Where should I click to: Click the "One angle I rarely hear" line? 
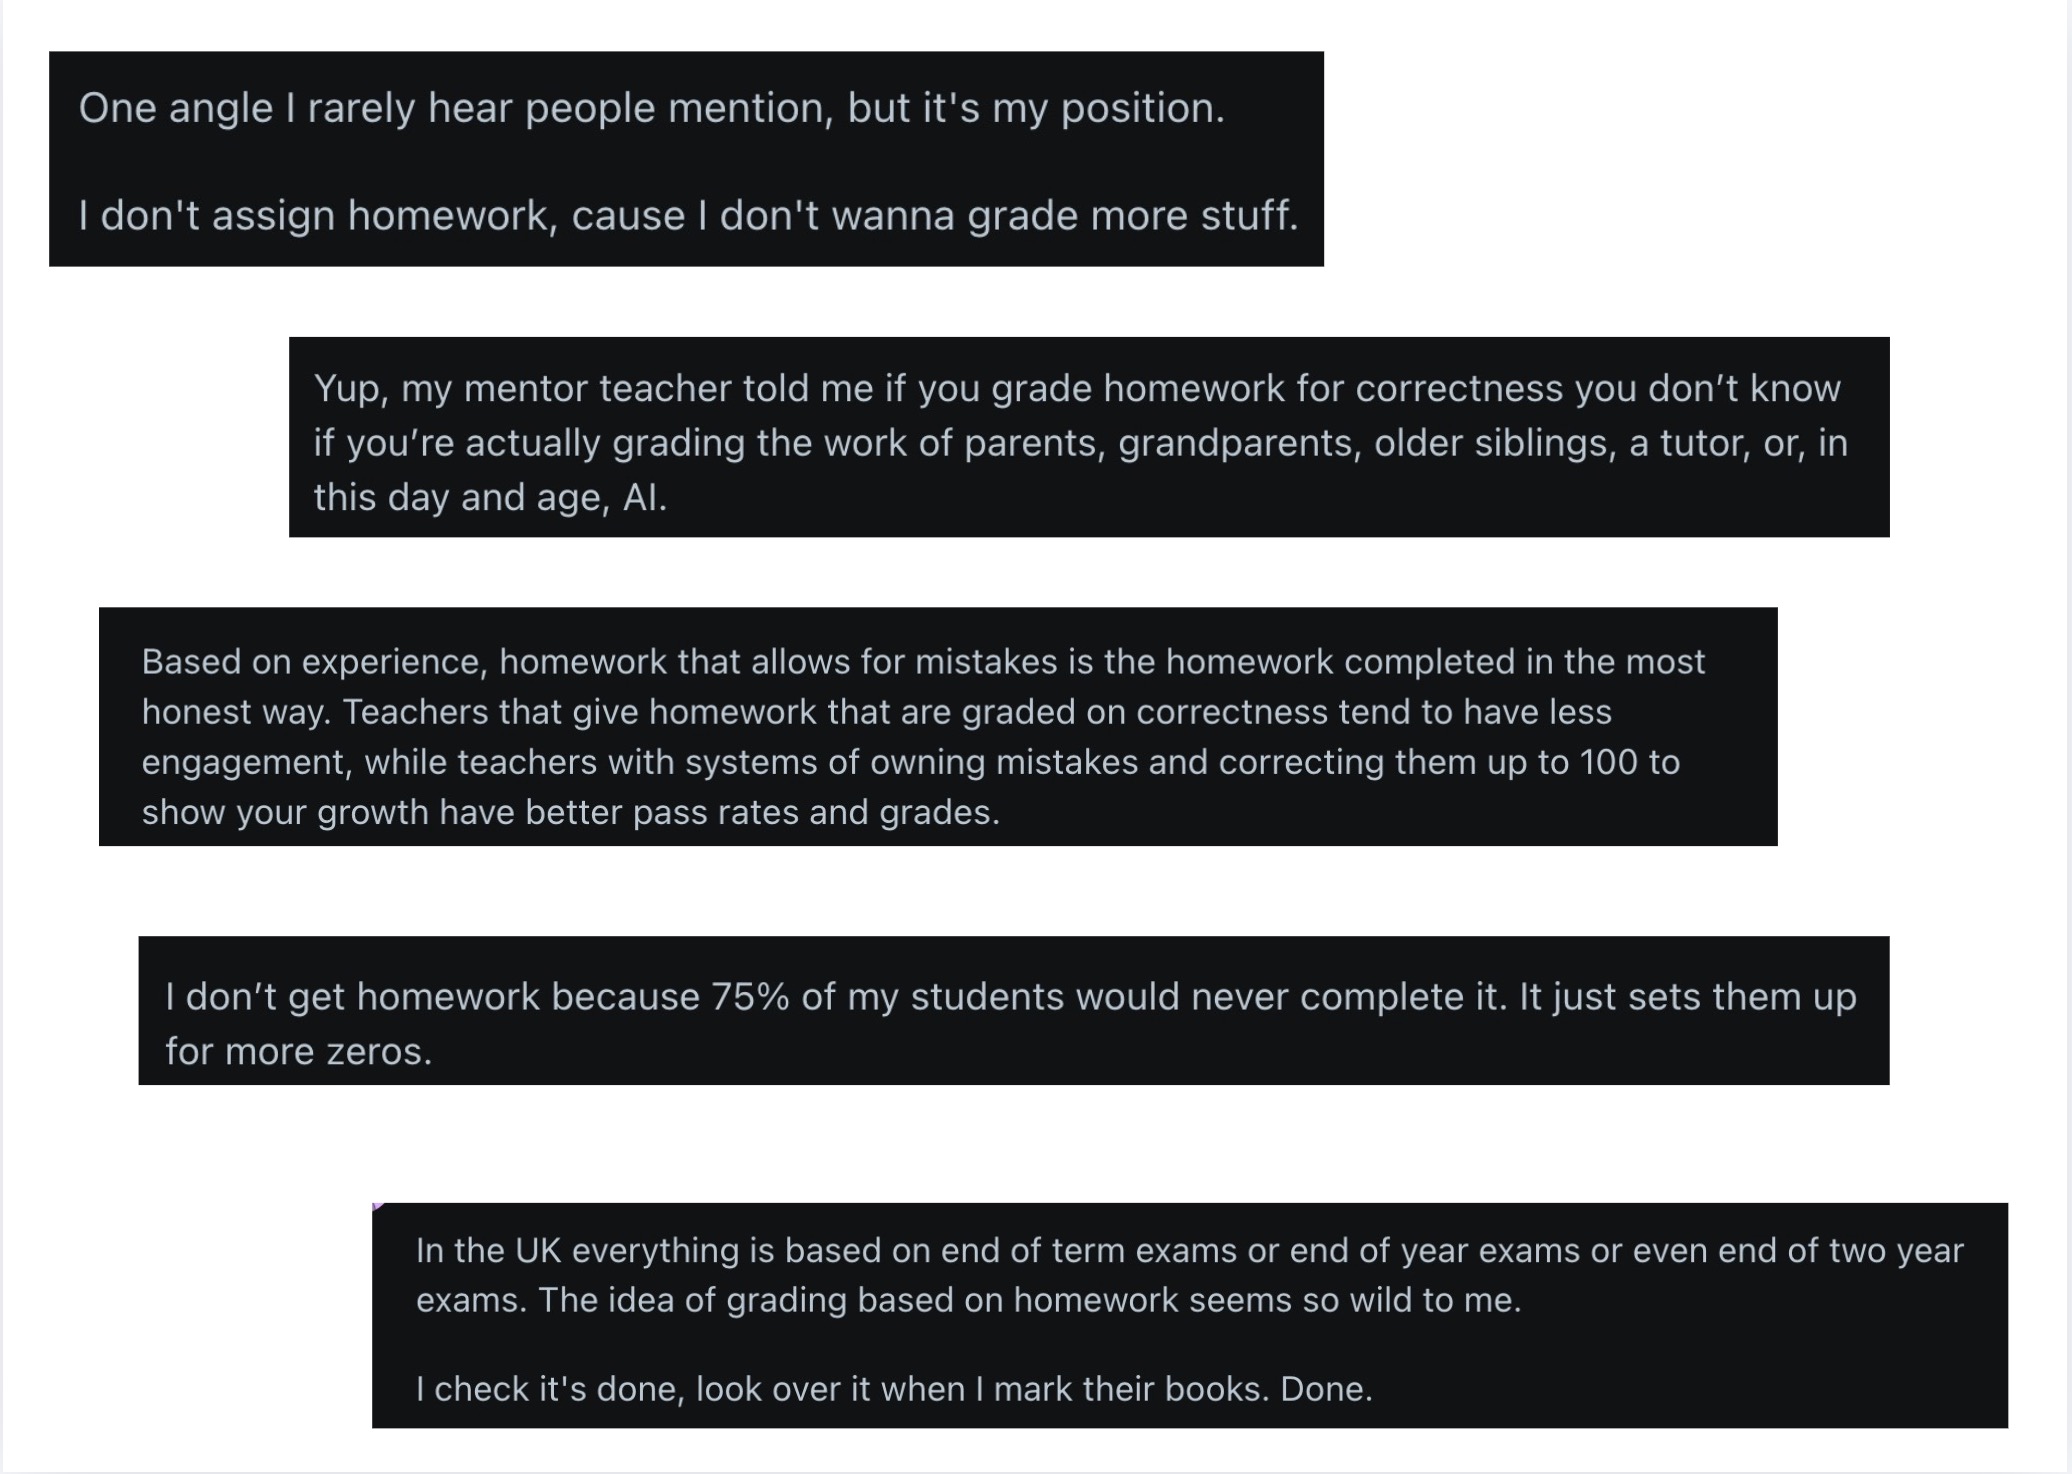coord(651,108)
